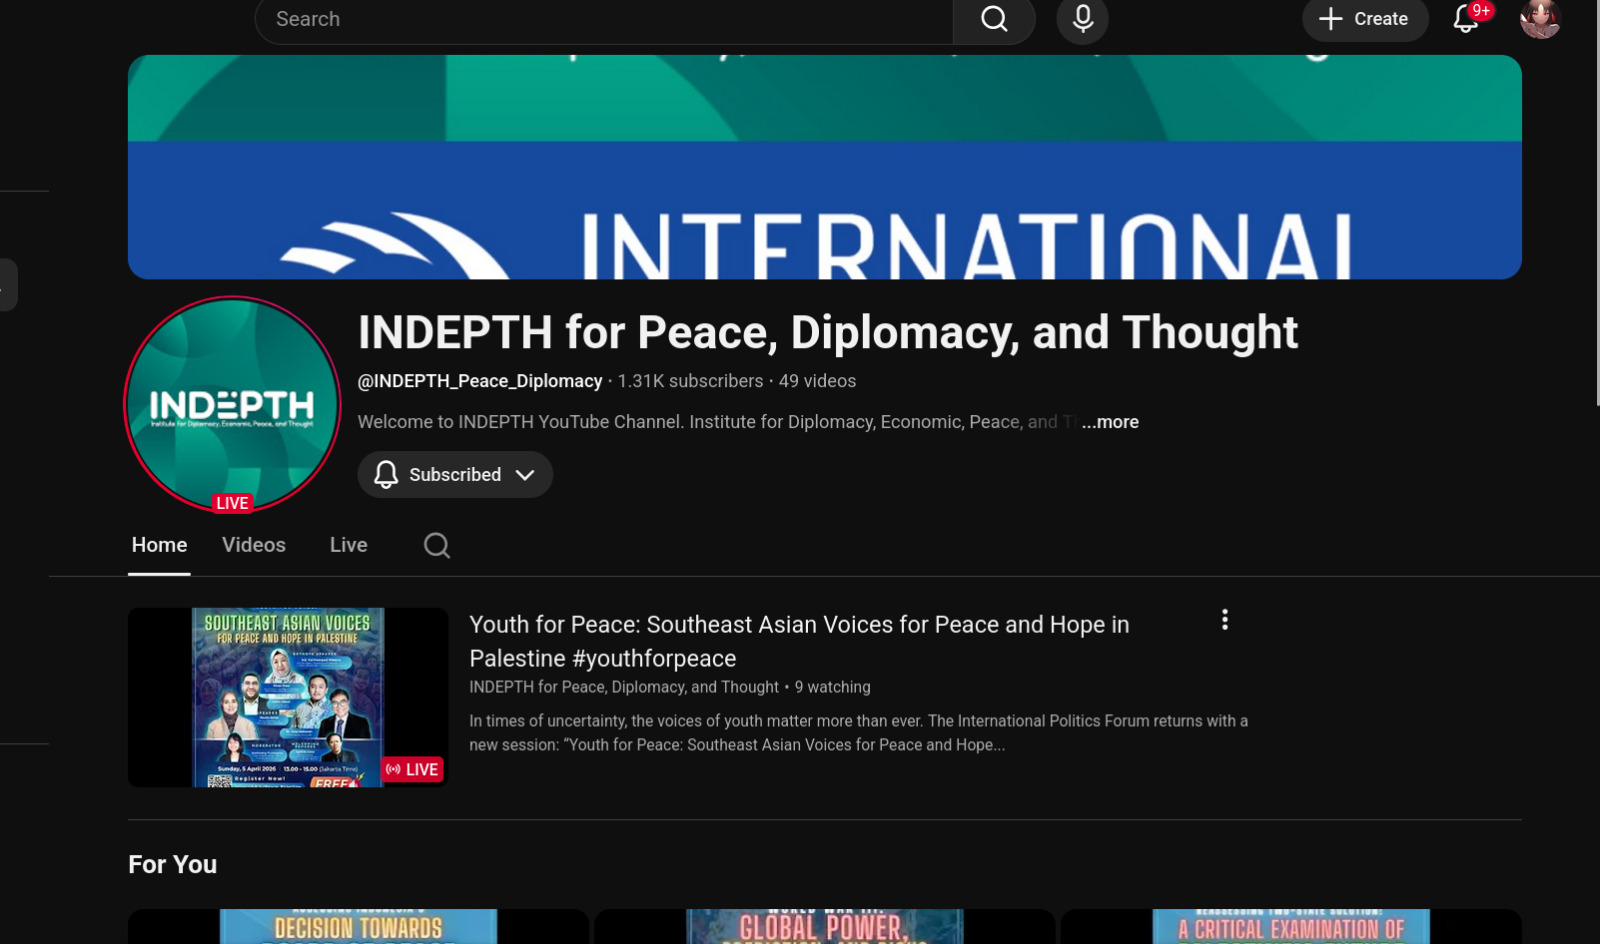
Task: Open the notifications bell
Action: 1466,18
